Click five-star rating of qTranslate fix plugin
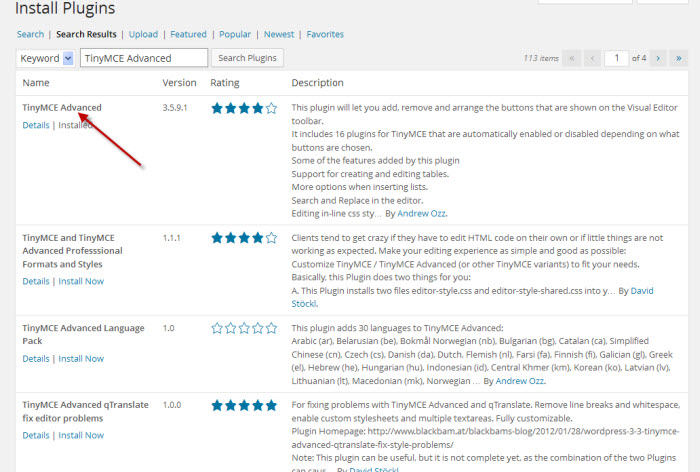 (244, 405)
